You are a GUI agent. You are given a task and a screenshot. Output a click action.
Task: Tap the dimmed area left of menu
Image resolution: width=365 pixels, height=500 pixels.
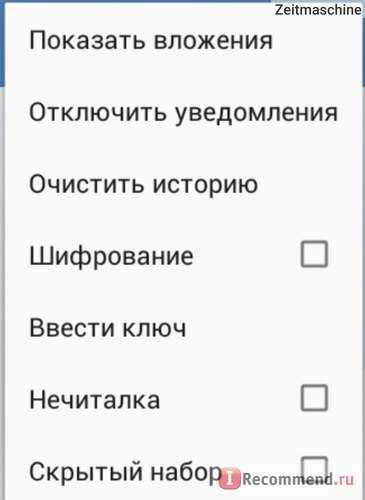coord(2,293)
